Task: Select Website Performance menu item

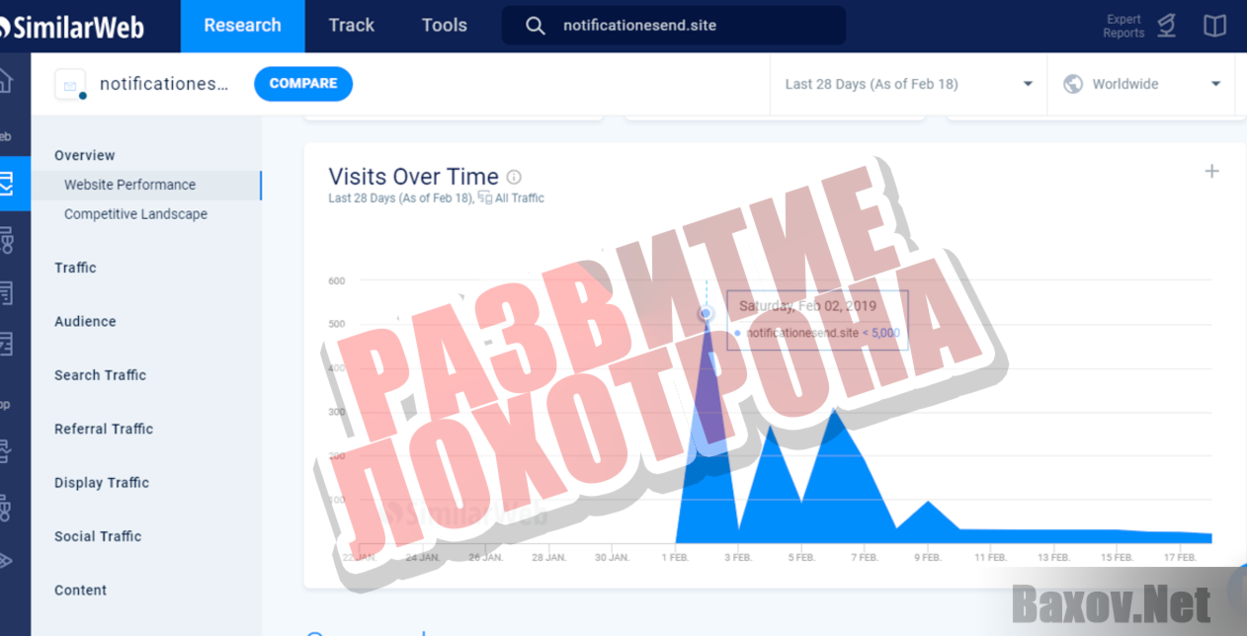Action: [130, 185]
